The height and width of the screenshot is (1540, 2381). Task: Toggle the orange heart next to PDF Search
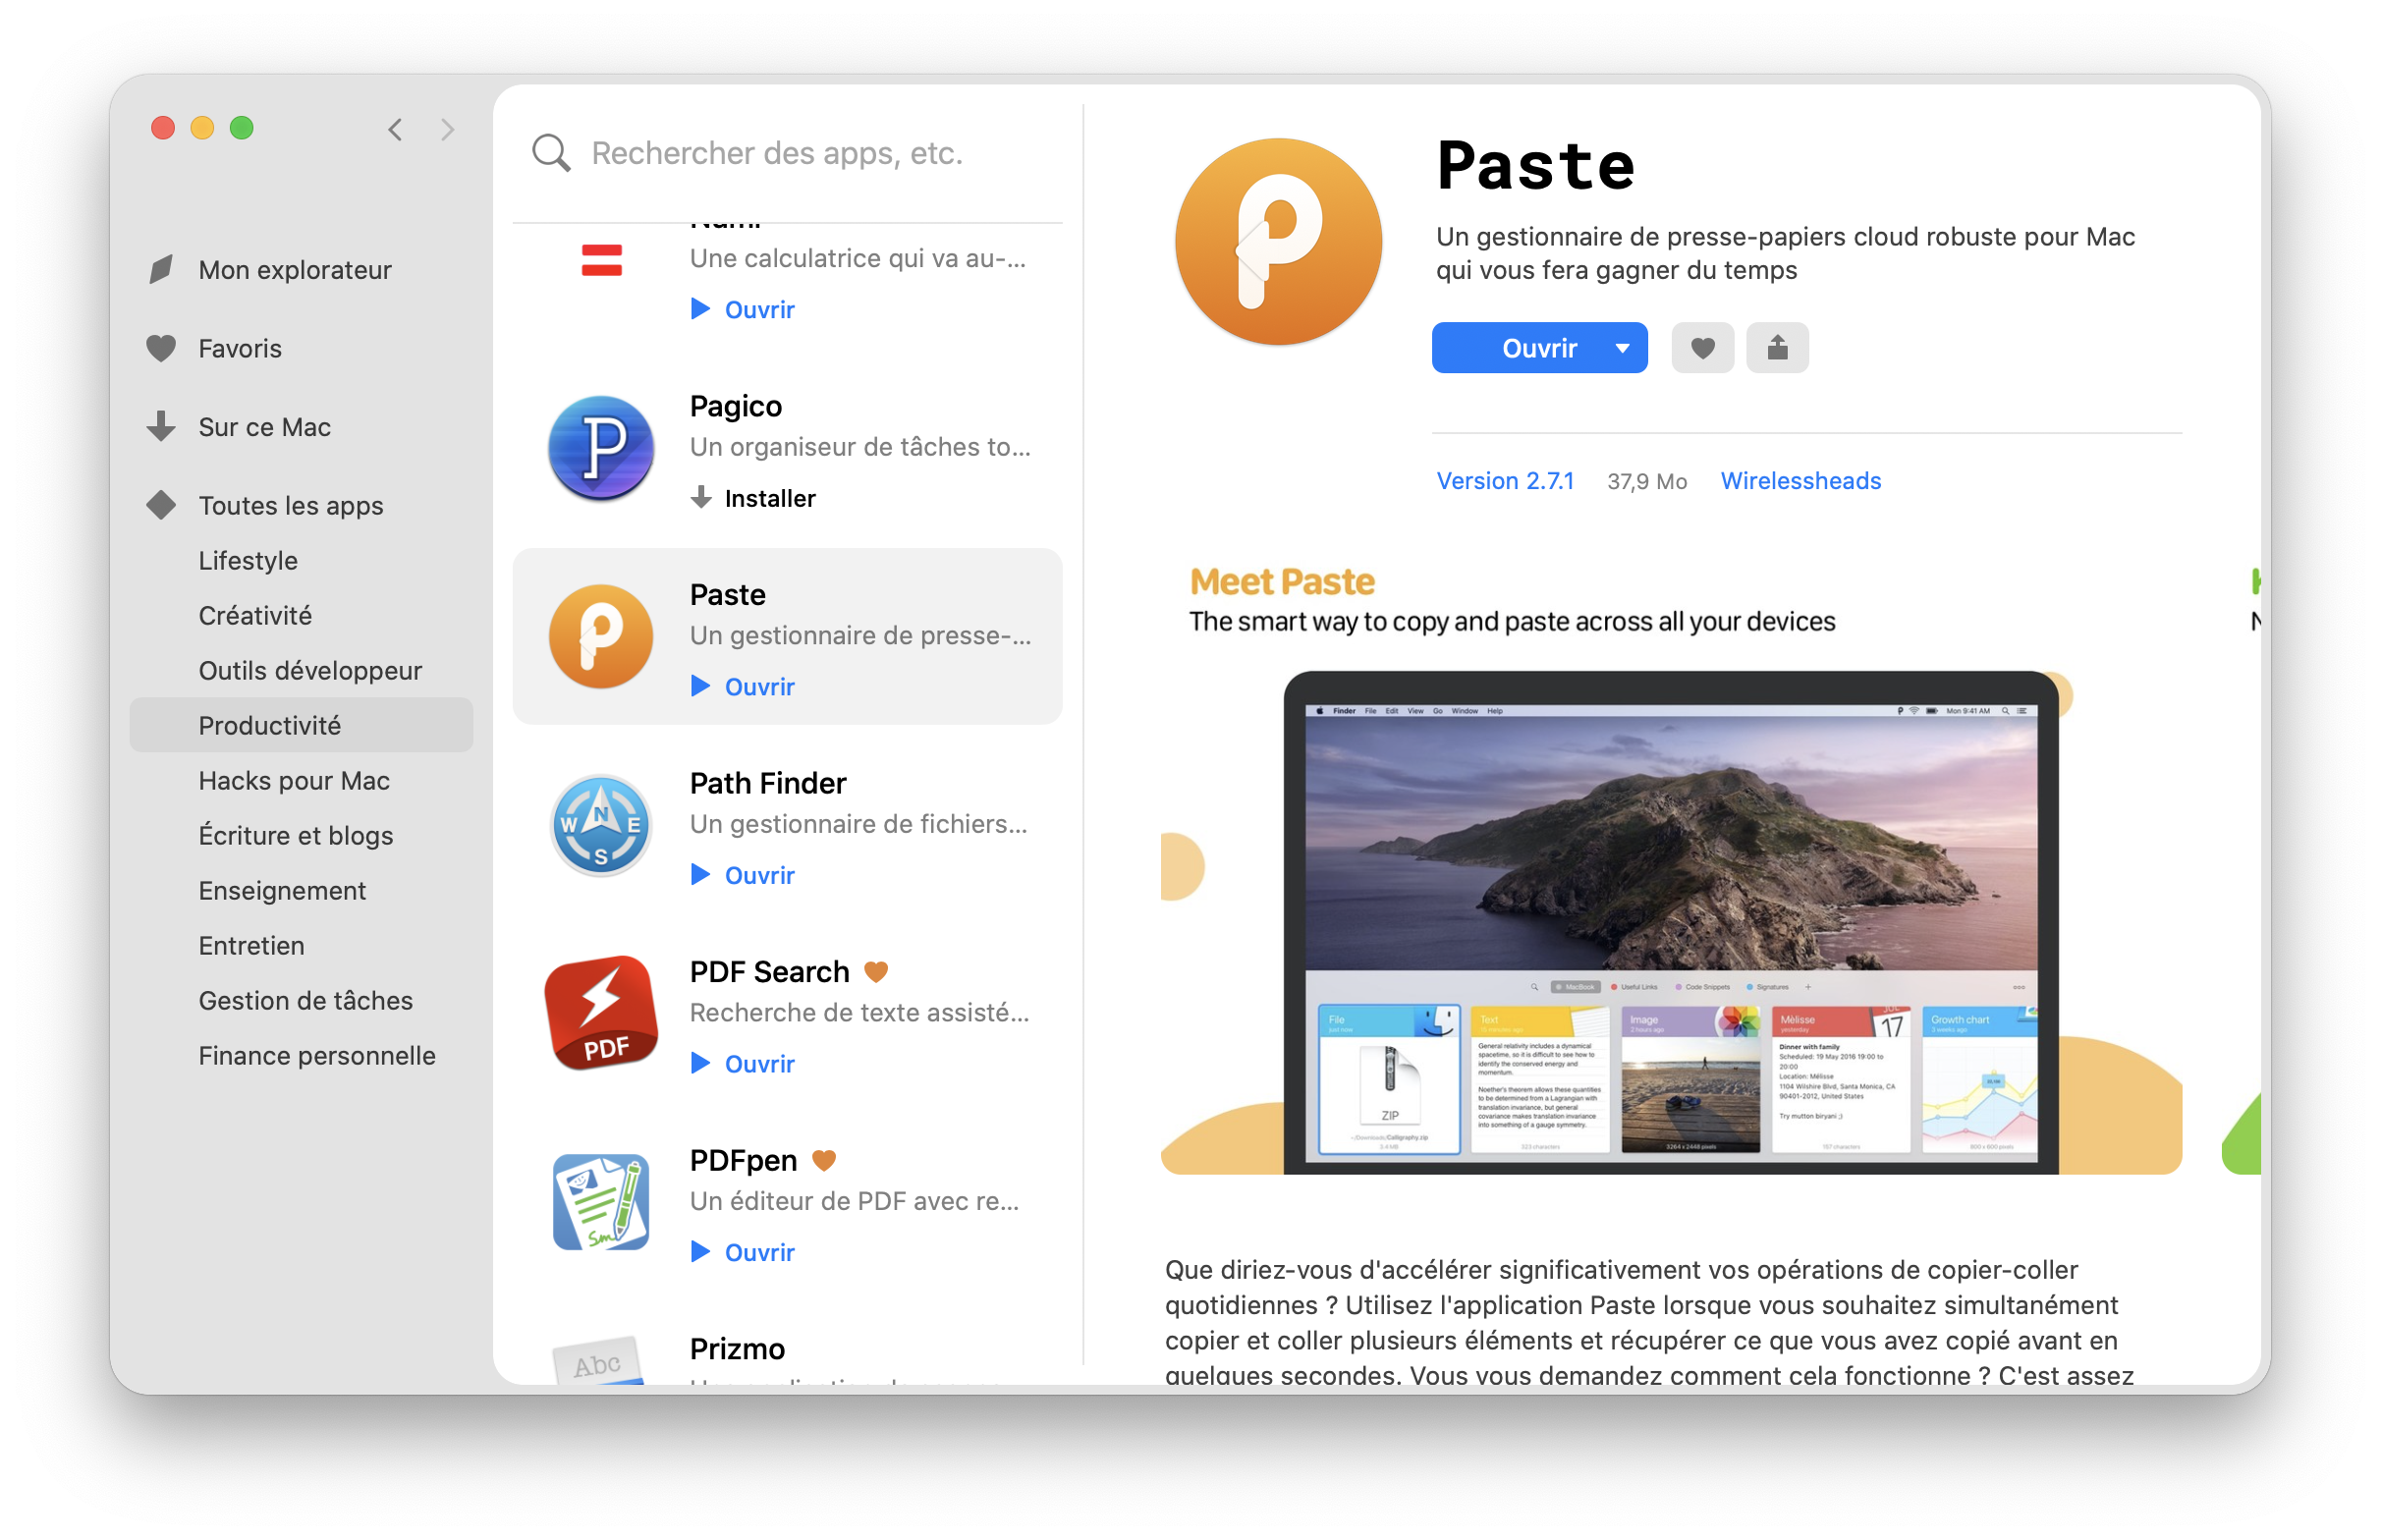876,972
